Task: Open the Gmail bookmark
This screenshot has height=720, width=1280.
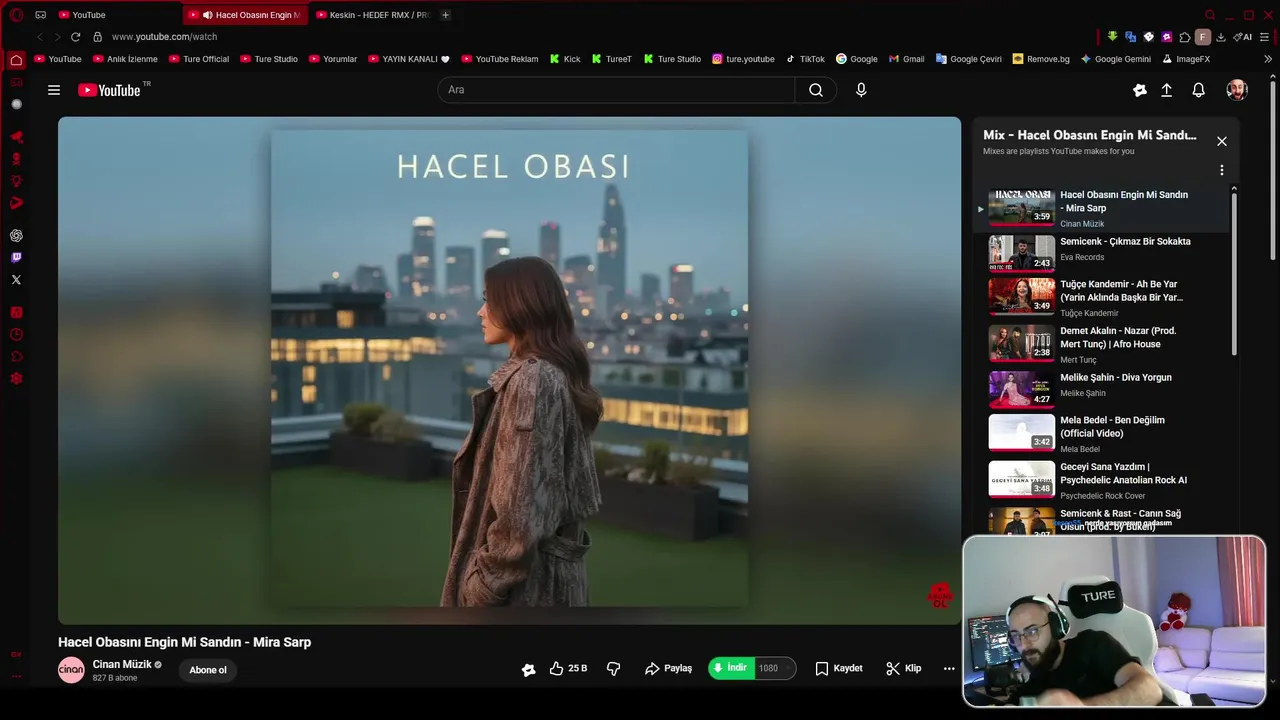Action: click(906, 59)
